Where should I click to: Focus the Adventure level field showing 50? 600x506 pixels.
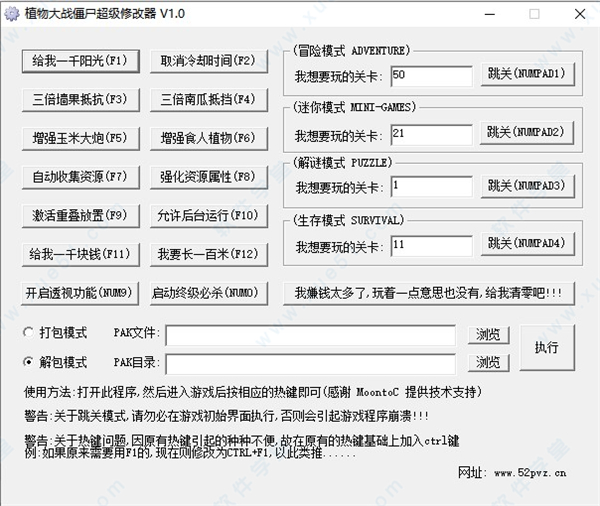(431, 76)
